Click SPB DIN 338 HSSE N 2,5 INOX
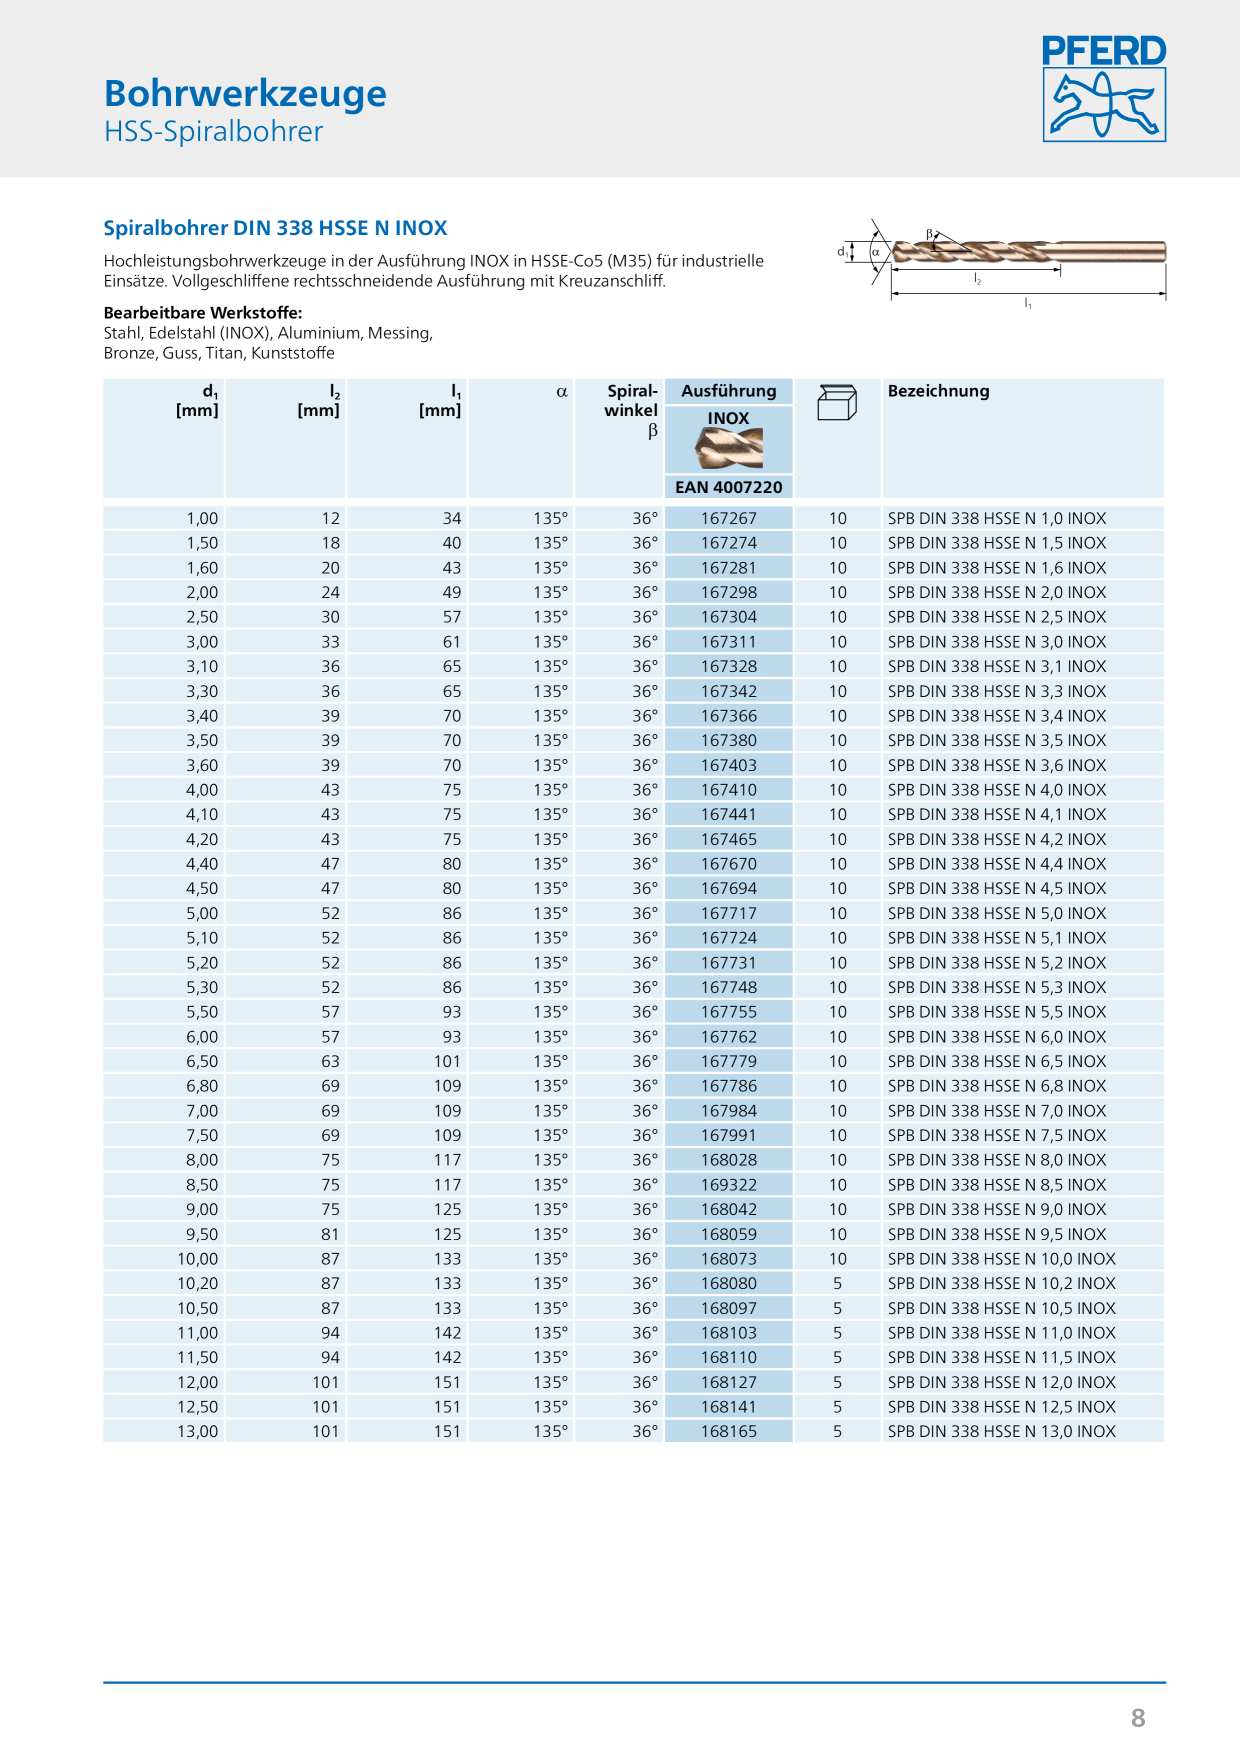 pos(997,617)
